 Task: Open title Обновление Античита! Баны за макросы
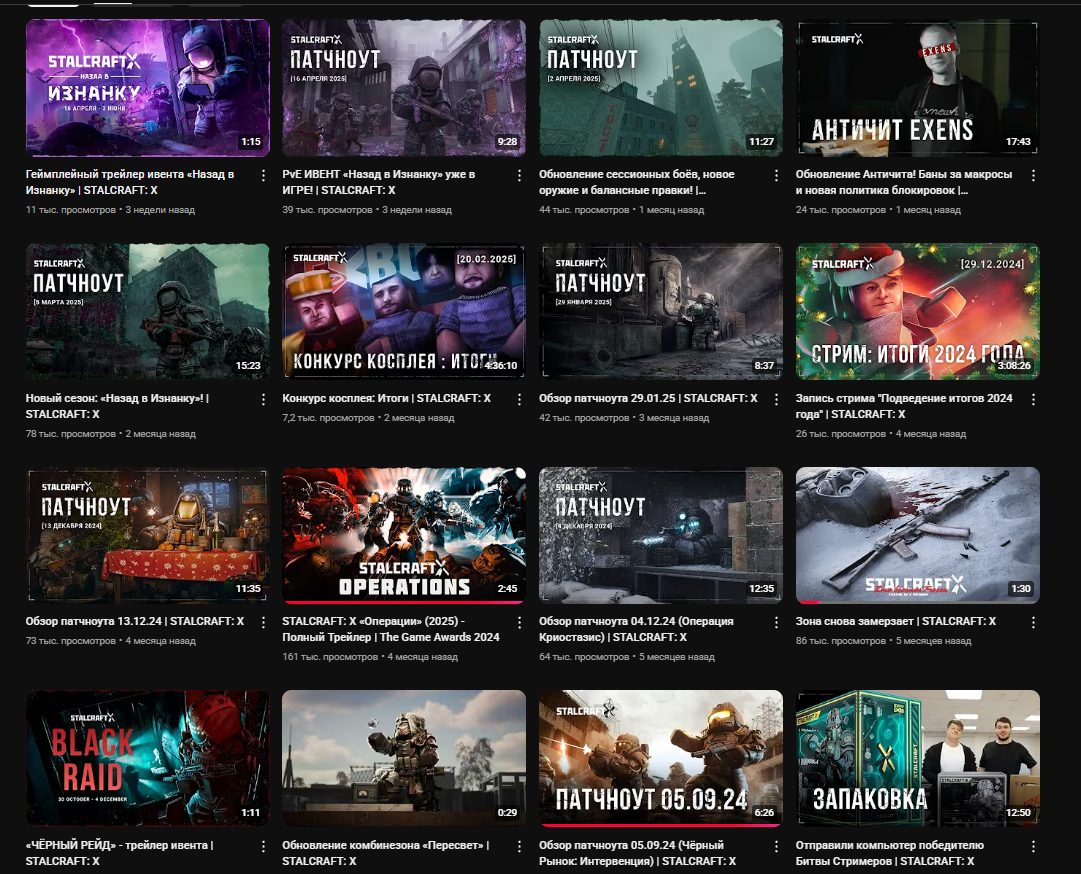(x=904, y=182)
